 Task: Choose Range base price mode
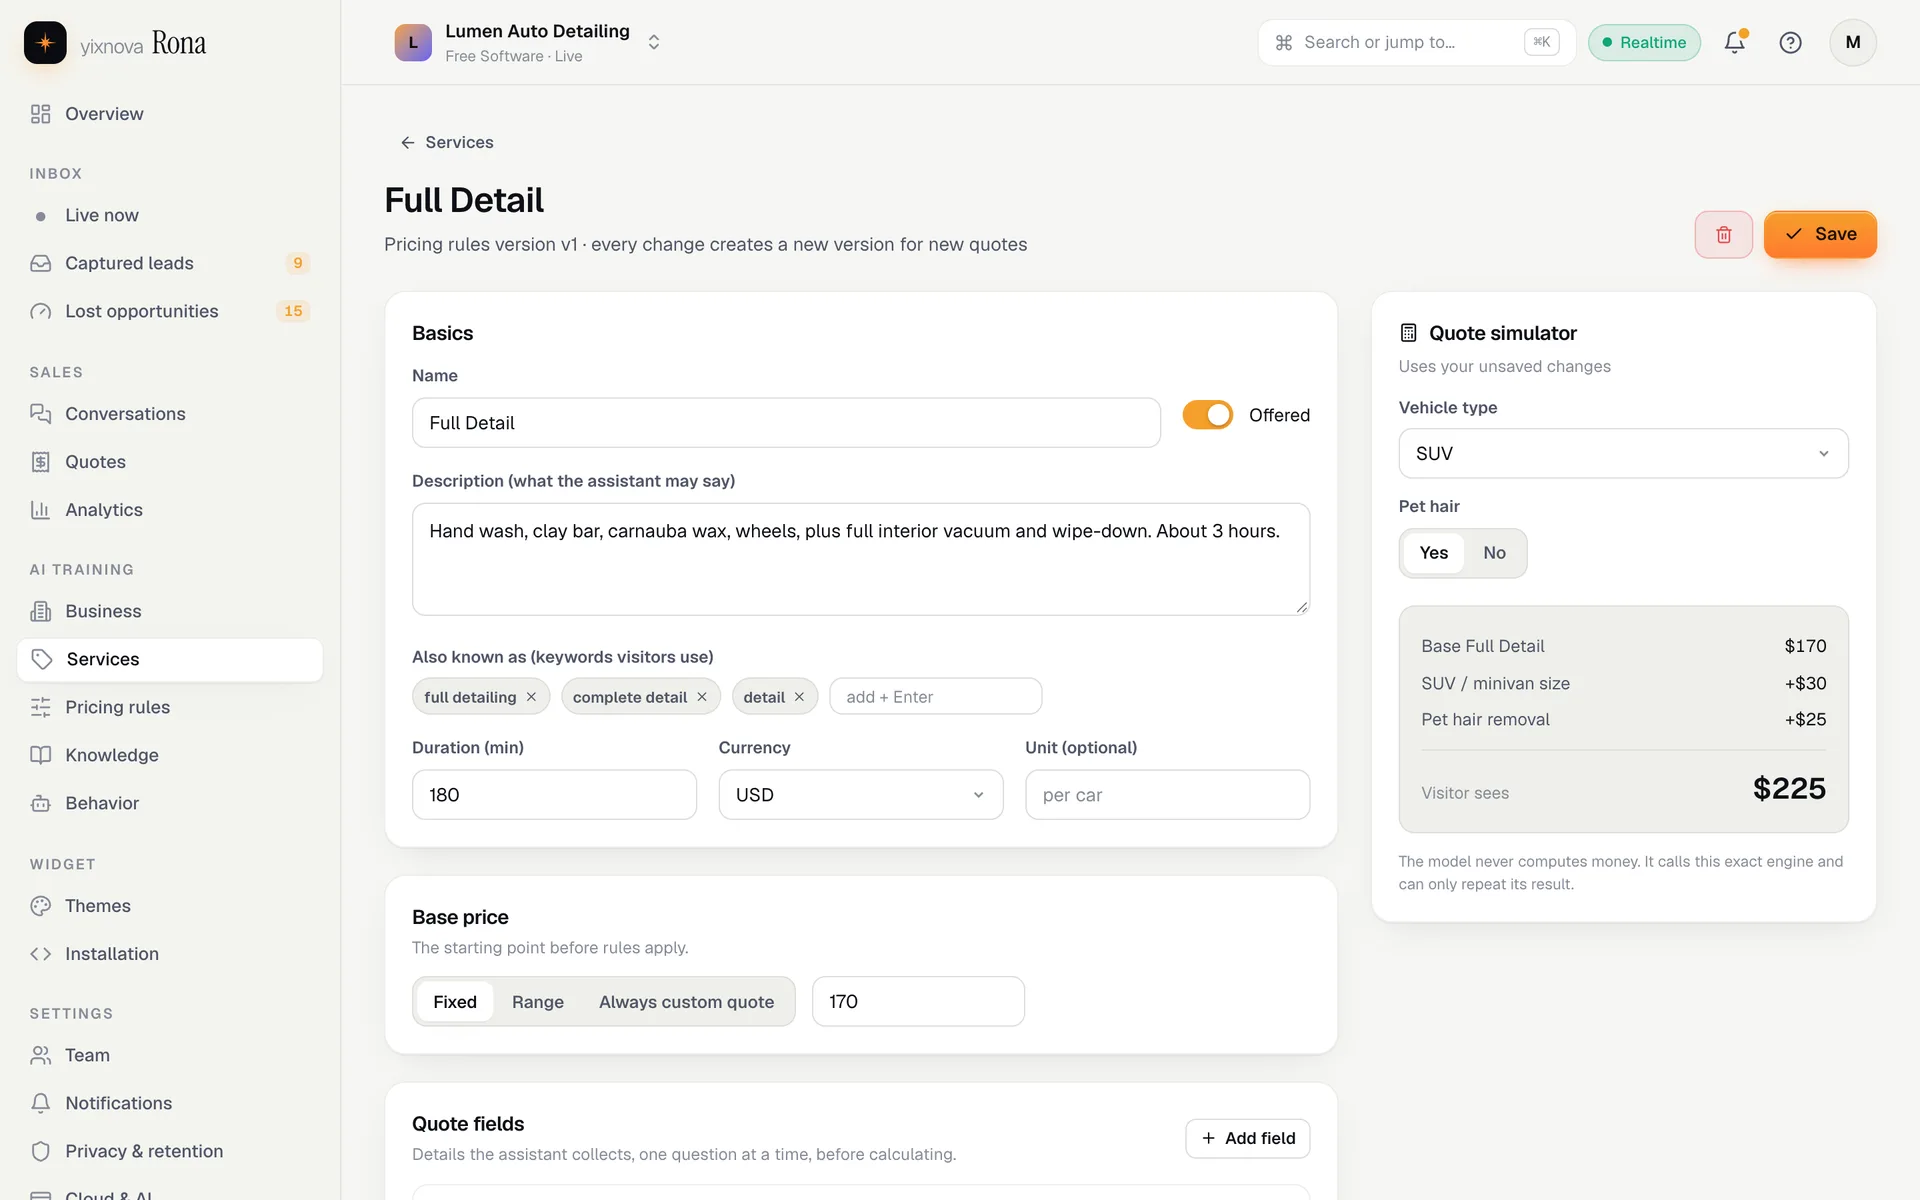pyautogui.click(x=538, y=1002)
